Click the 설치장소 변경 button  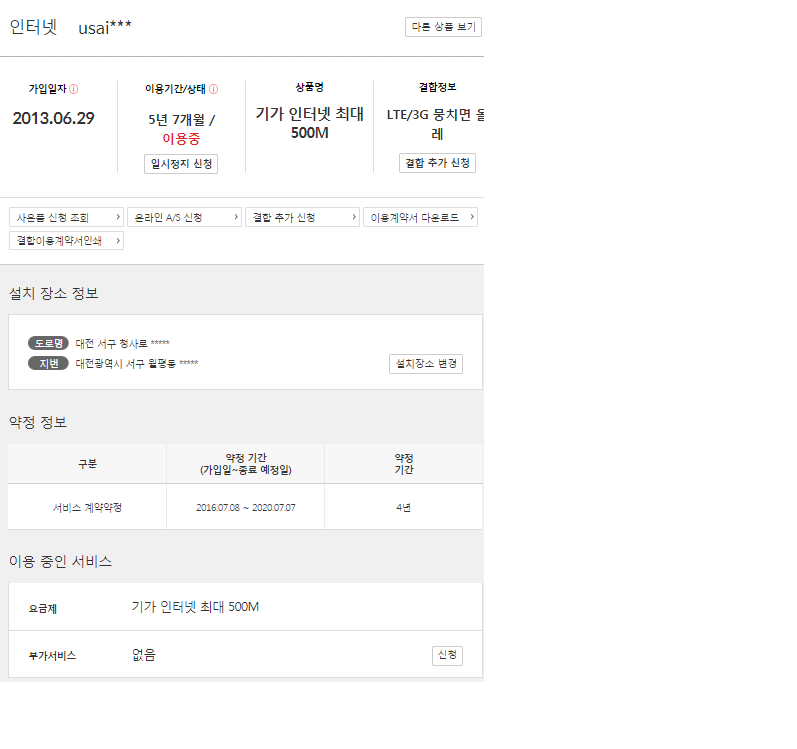[x=426, y=364]
